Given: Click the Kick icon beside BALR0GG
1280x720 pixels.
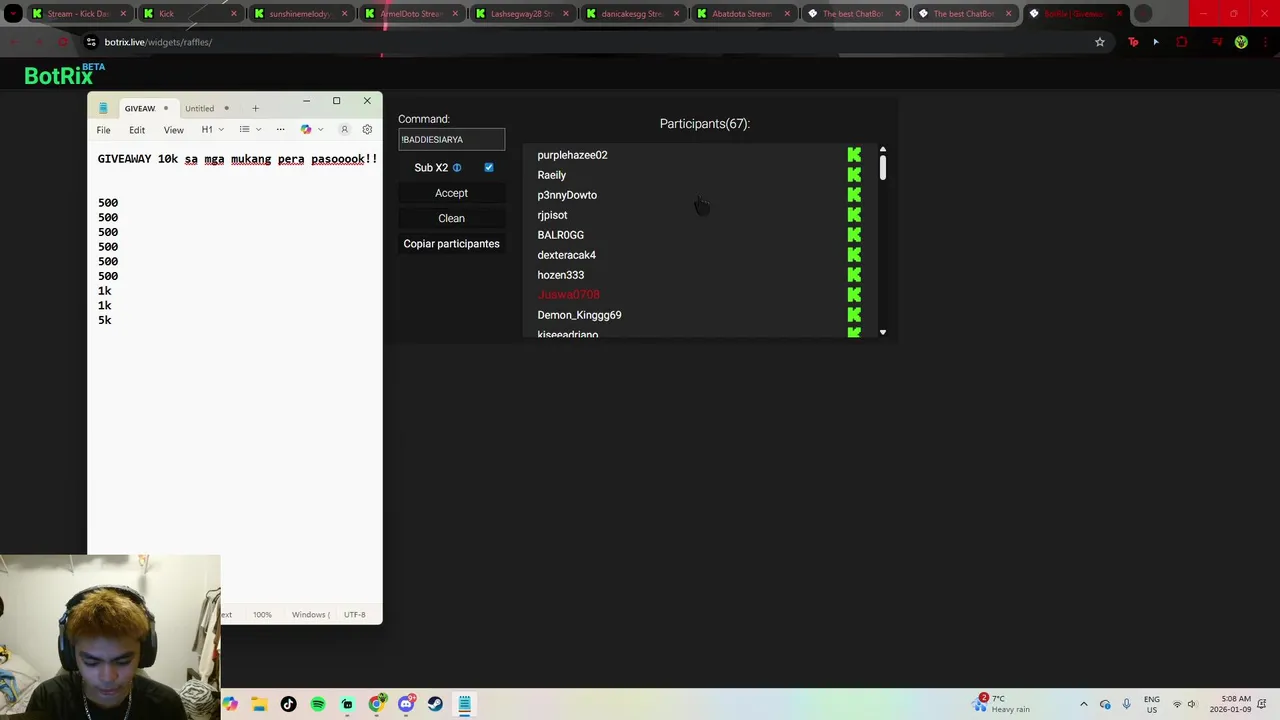Looking at the screenshot, I should (x=854, y=235).
